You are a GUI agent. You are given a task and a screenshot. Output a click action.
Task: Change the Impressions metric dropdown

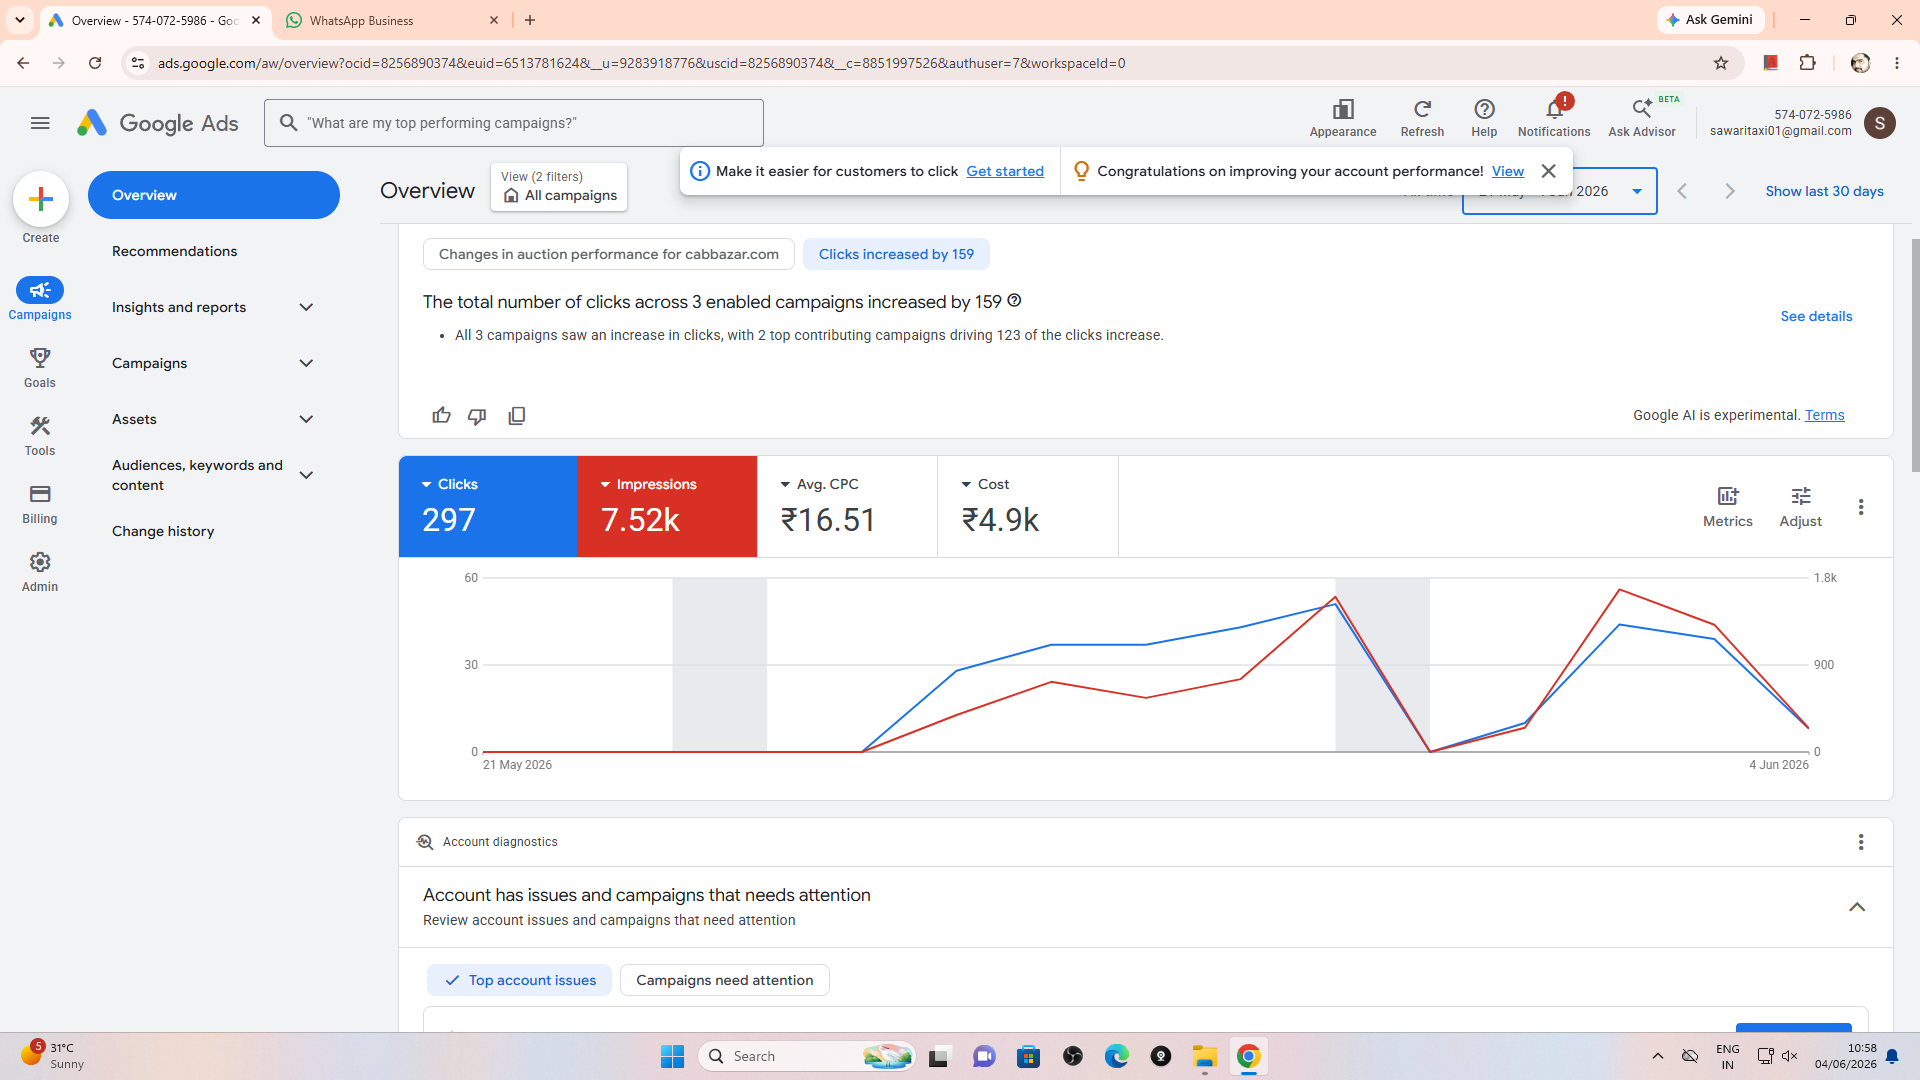(x=648, y=484)
